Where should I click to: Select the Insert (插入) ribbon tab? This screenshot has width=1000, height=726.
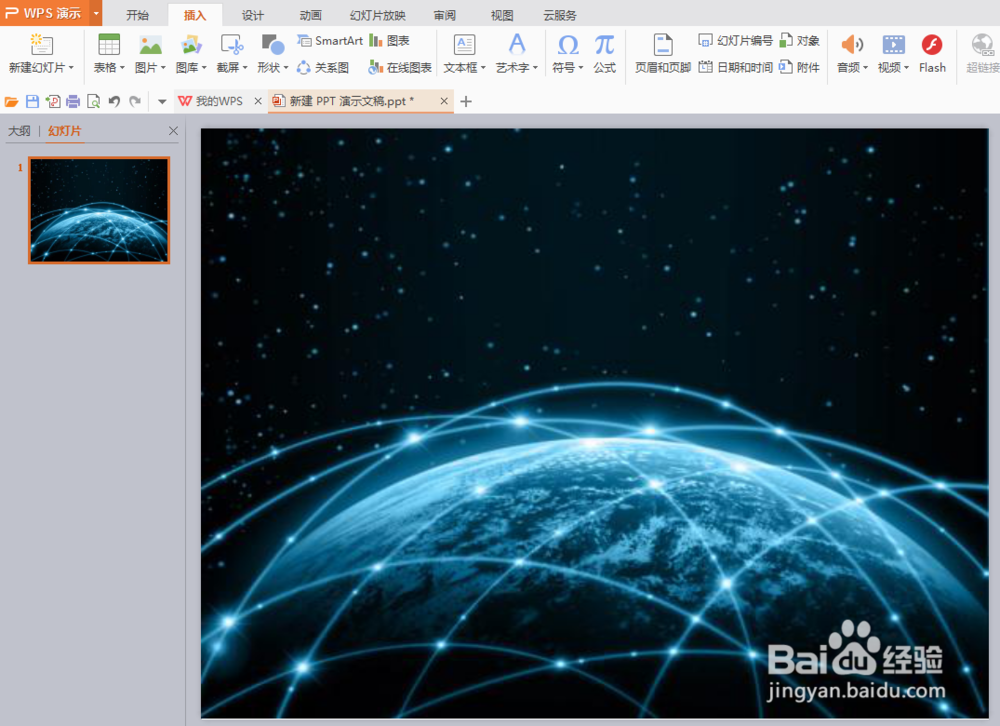click(195, 15)
